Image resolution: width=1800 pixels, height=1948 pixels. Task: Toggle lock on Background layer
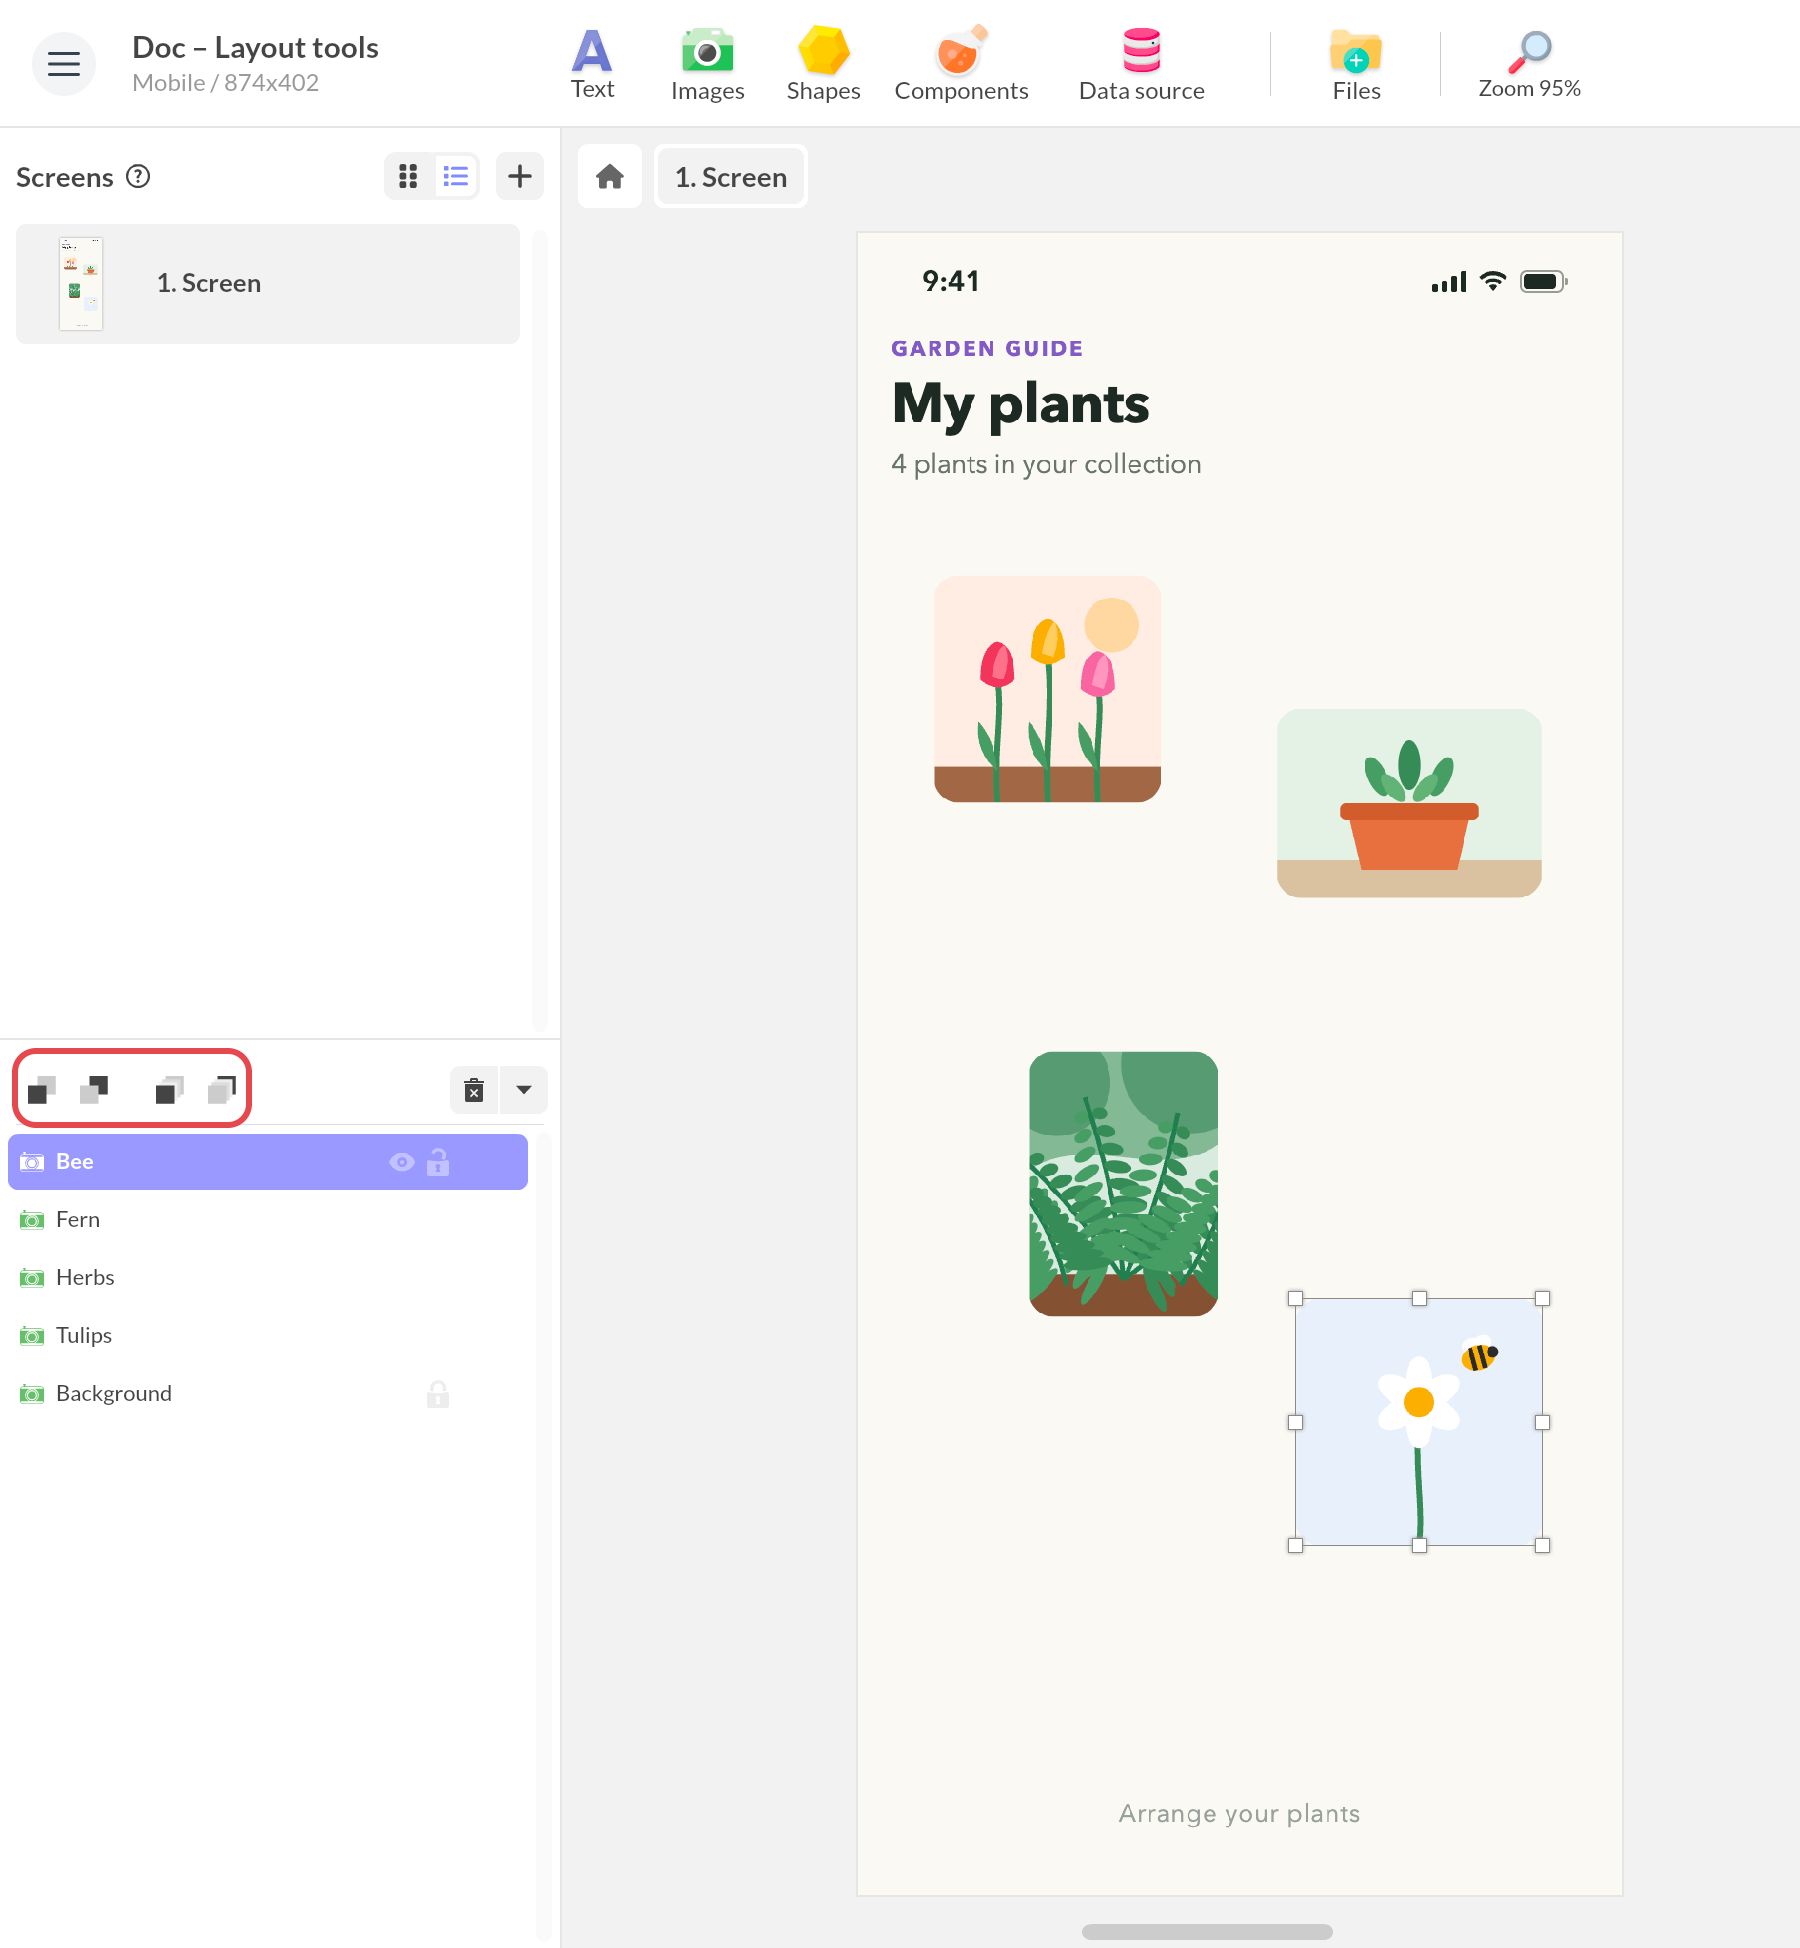click(x=438, y=1394)
